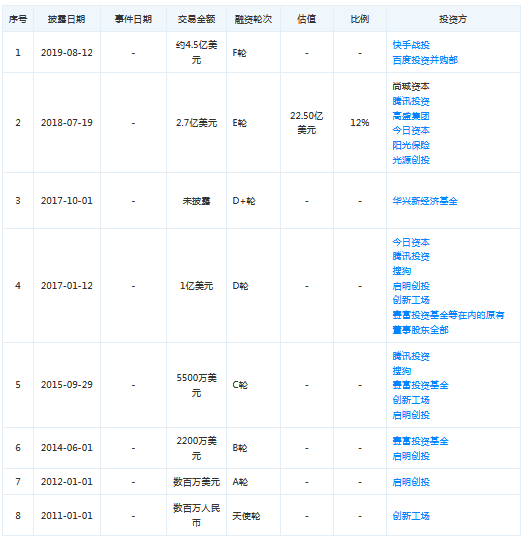This screenshot has width=521, height=536.
Task: Select the date 2014-06-01
Action: pyautogui.click(x=67, y=448)
